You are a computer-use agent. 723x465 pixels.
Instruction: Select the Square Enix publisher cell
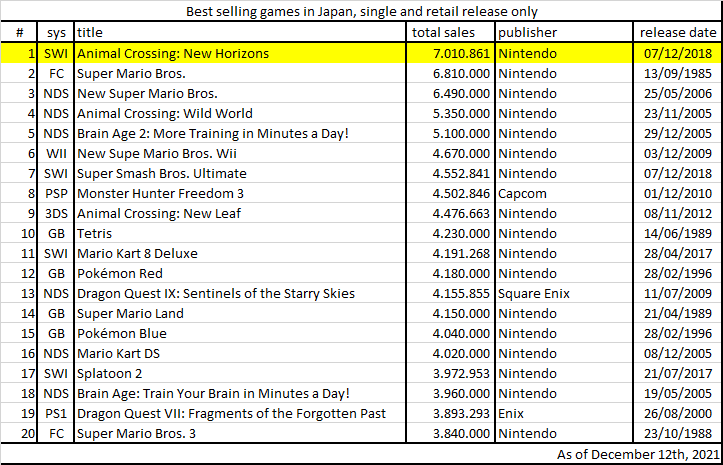pyautogui.click(x=564, y=293)
